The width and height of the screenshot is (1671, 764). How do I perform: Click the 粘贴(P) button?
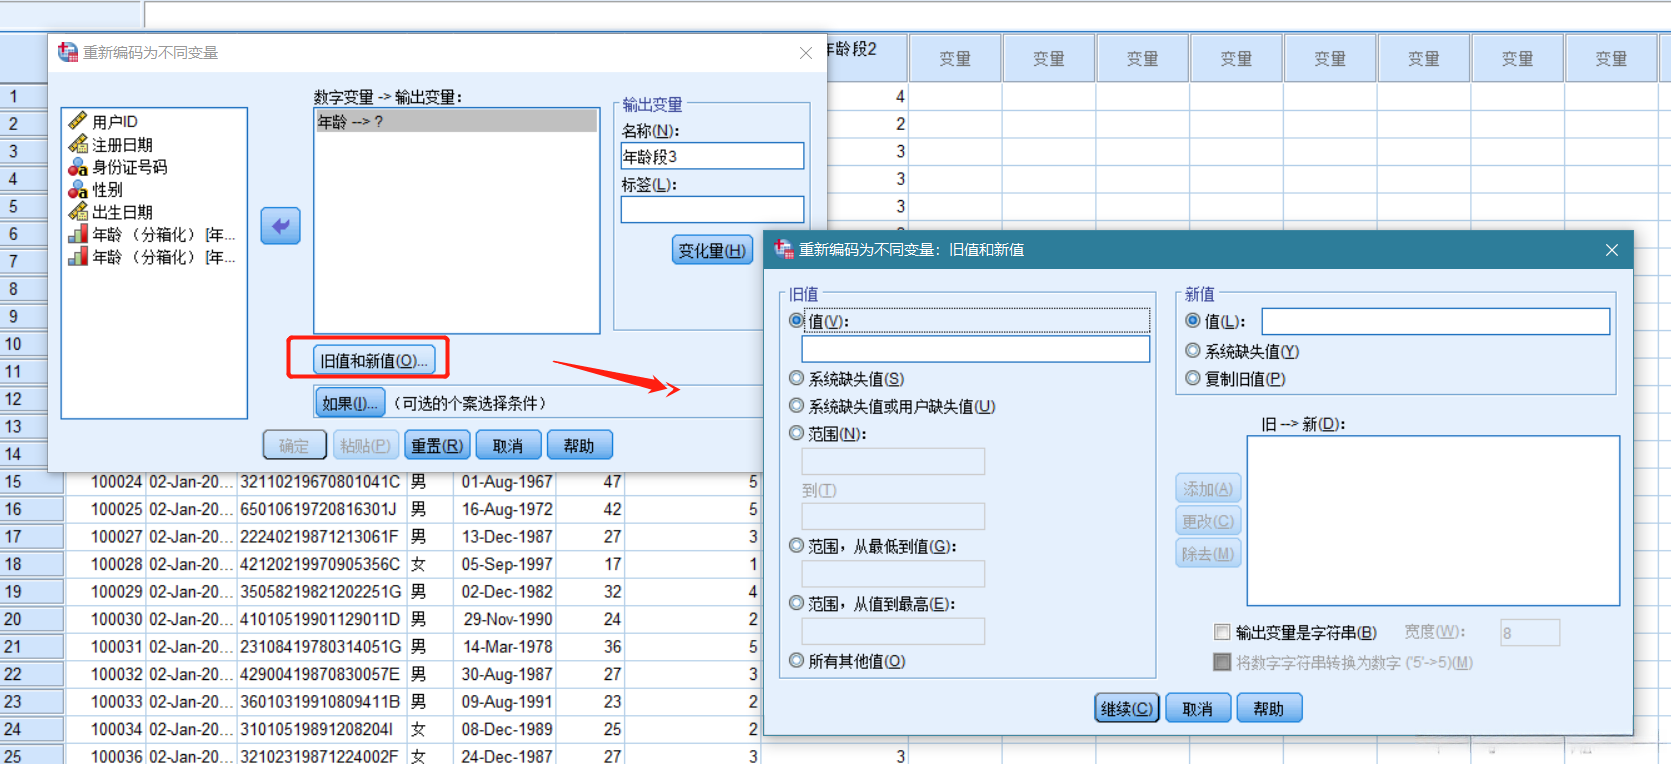pos(365,446)
